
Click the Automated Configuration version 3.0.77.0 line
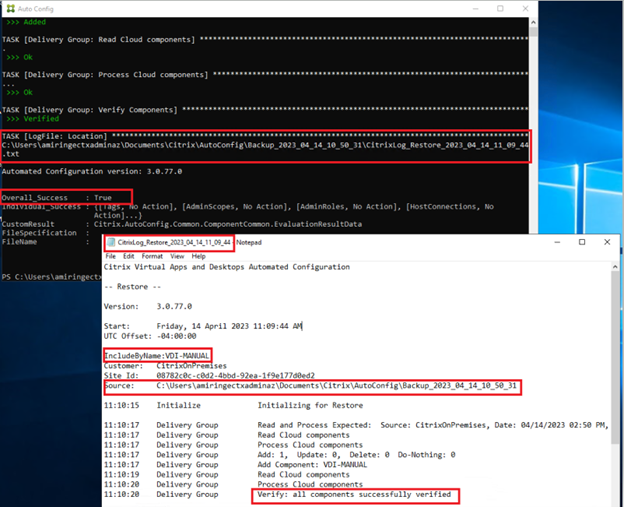coord(92,171)
